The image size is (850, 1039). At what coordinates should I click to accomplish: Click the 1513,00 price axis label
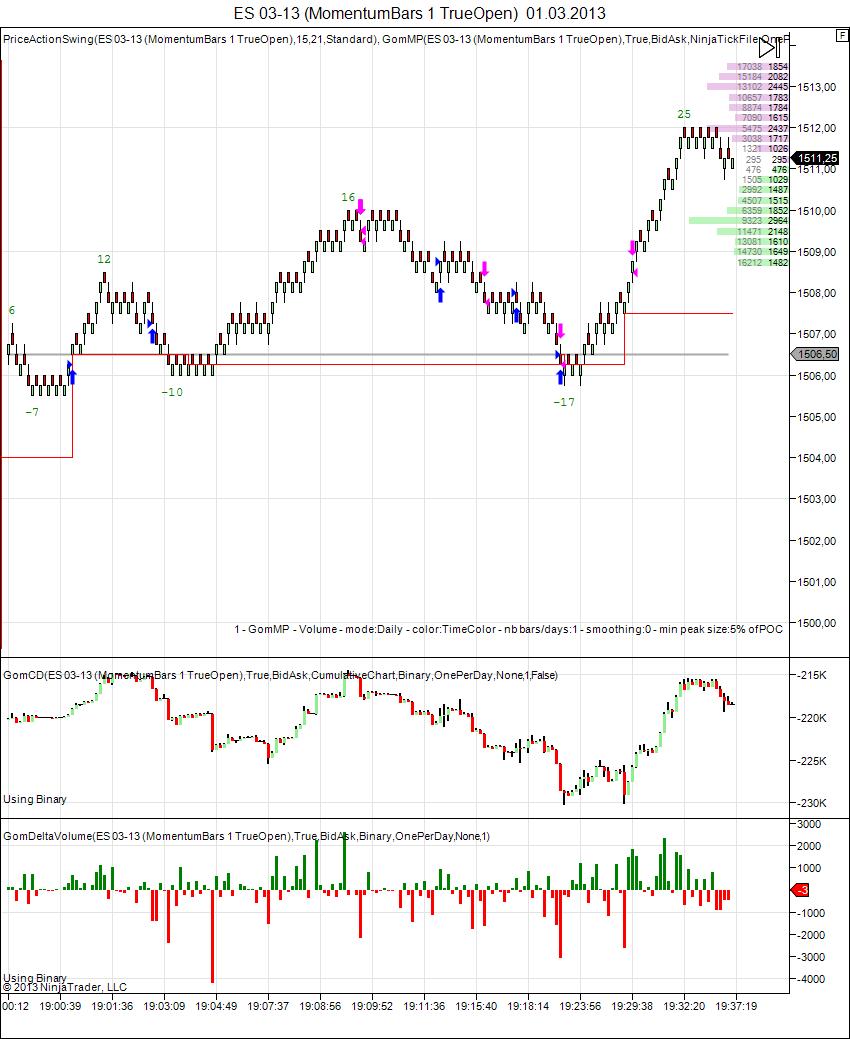[x=816, y=87]
